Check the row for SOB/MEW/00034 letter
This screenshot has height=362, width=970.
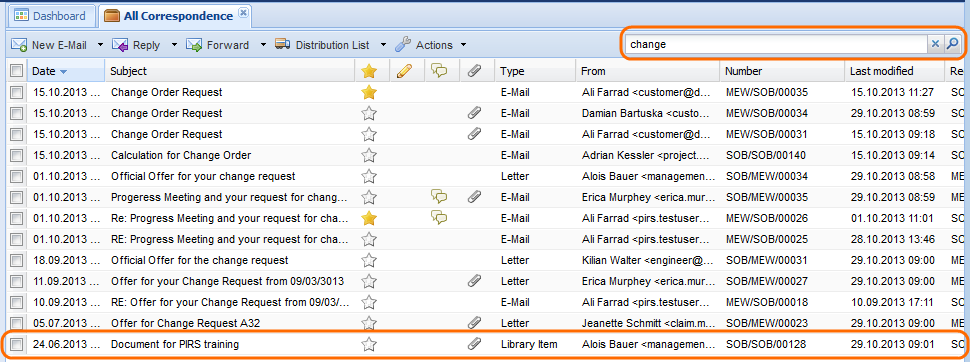coord(17,176)
